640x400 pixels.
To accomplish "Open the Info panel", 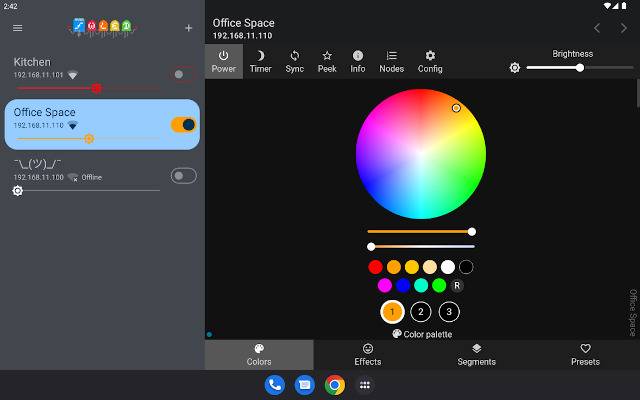I will (x=358, y=61).
